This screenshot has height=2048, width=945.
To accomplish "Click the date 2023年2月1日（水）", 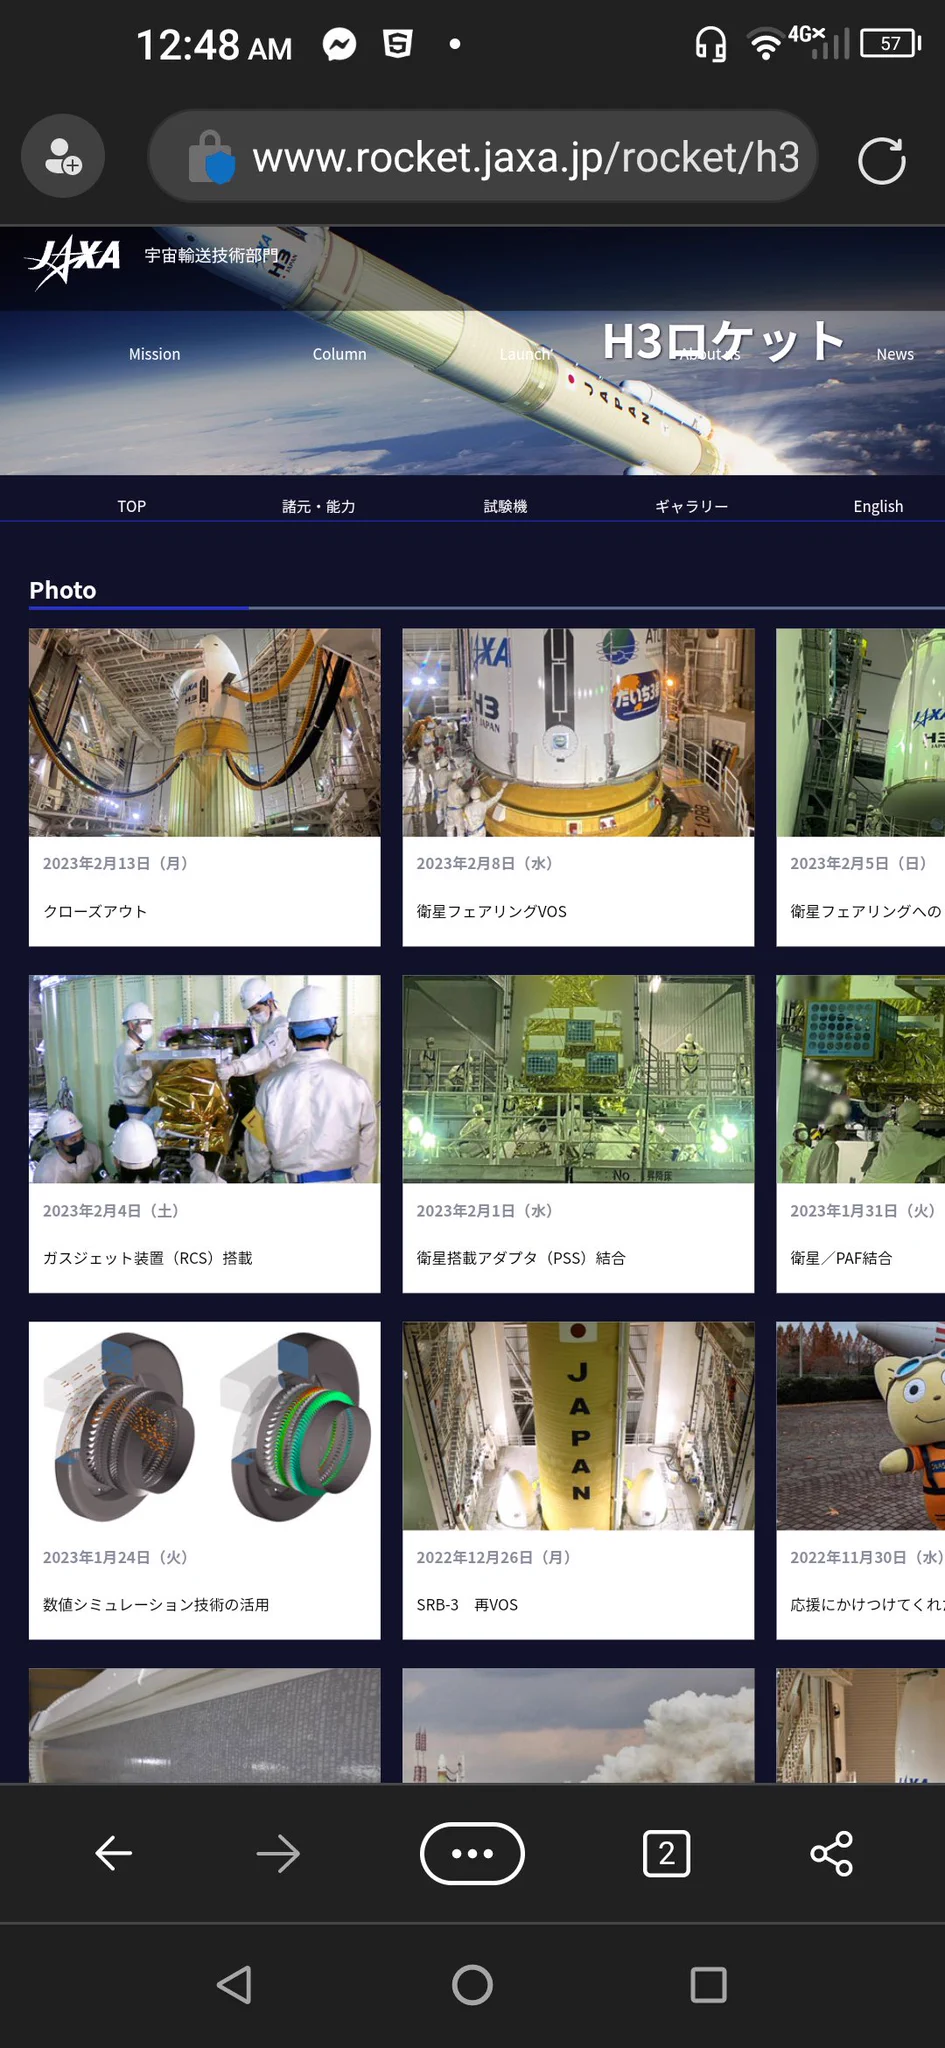I will click(485, 1210).
